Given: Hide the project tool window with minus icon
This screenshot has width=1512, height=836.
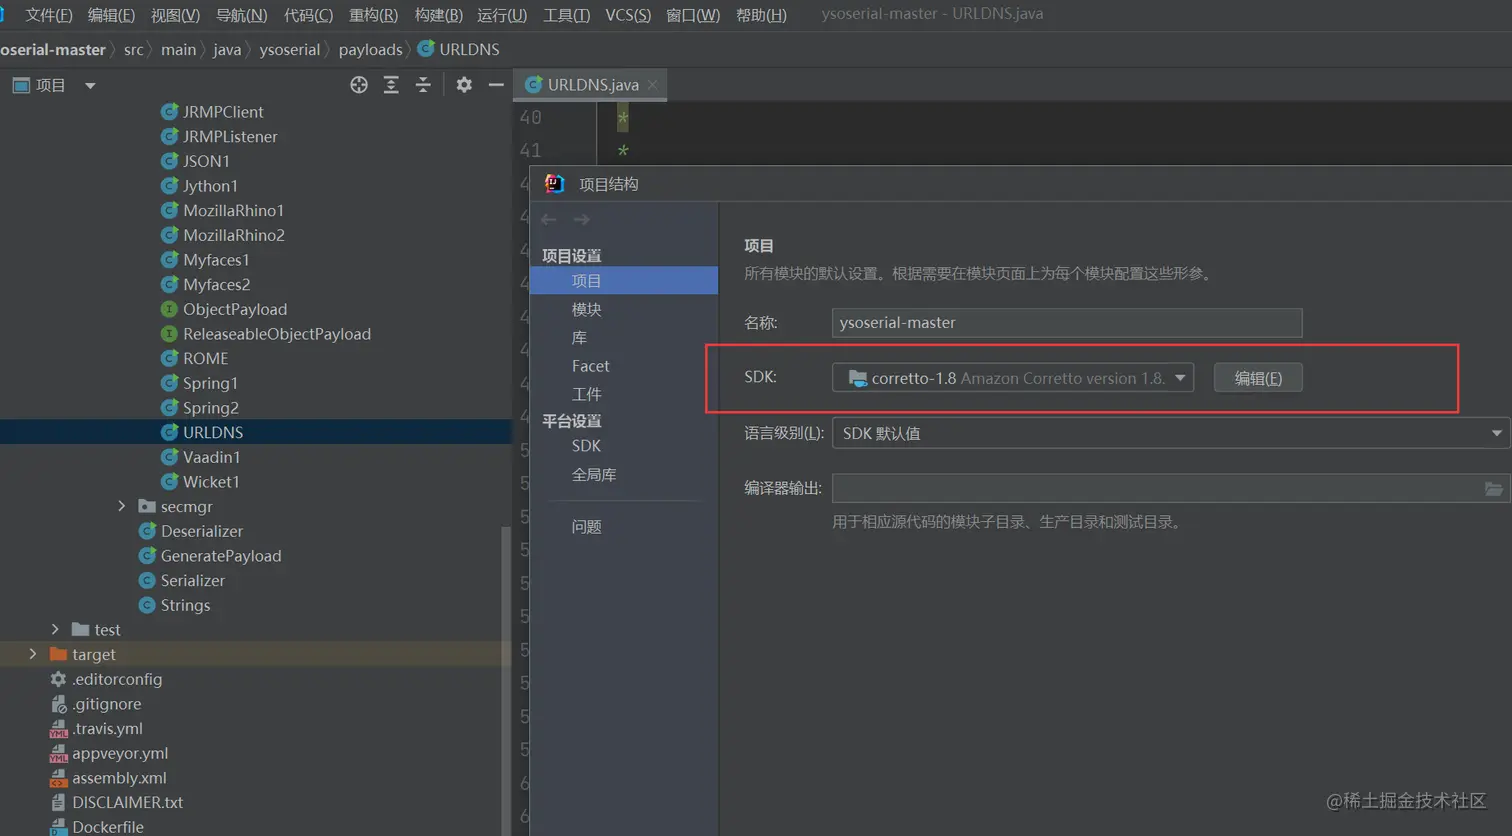Looking at the screenshot, I should (496, 85).
